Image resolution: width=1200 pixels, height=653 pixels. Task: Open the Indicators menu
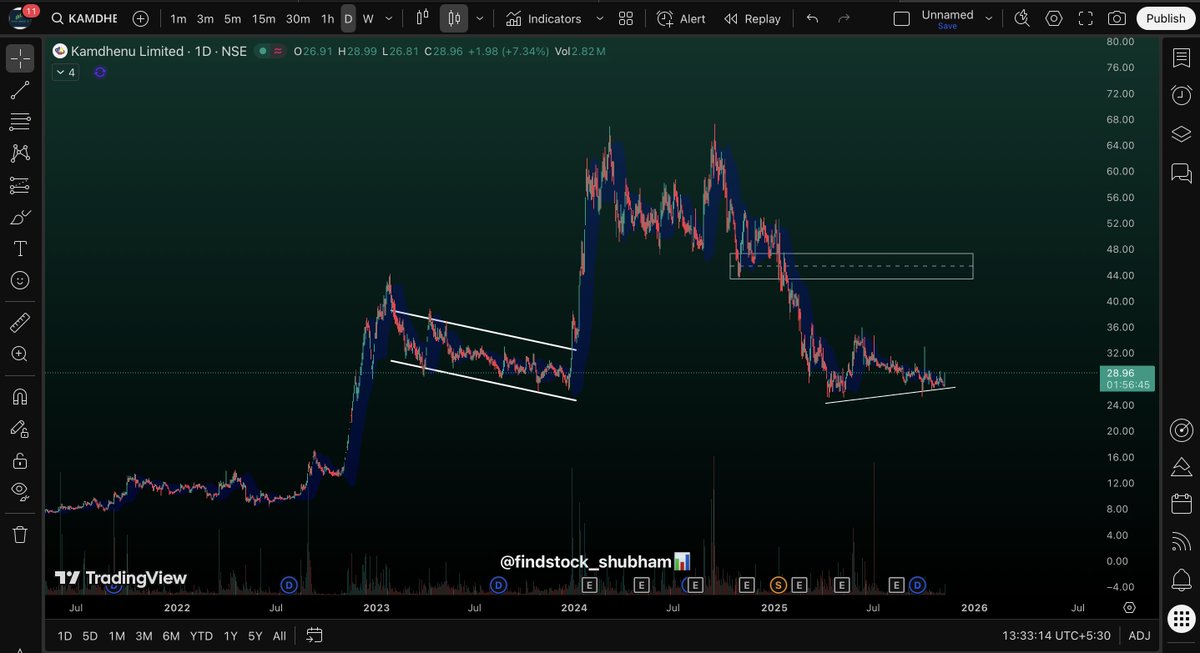pos(551,18)
